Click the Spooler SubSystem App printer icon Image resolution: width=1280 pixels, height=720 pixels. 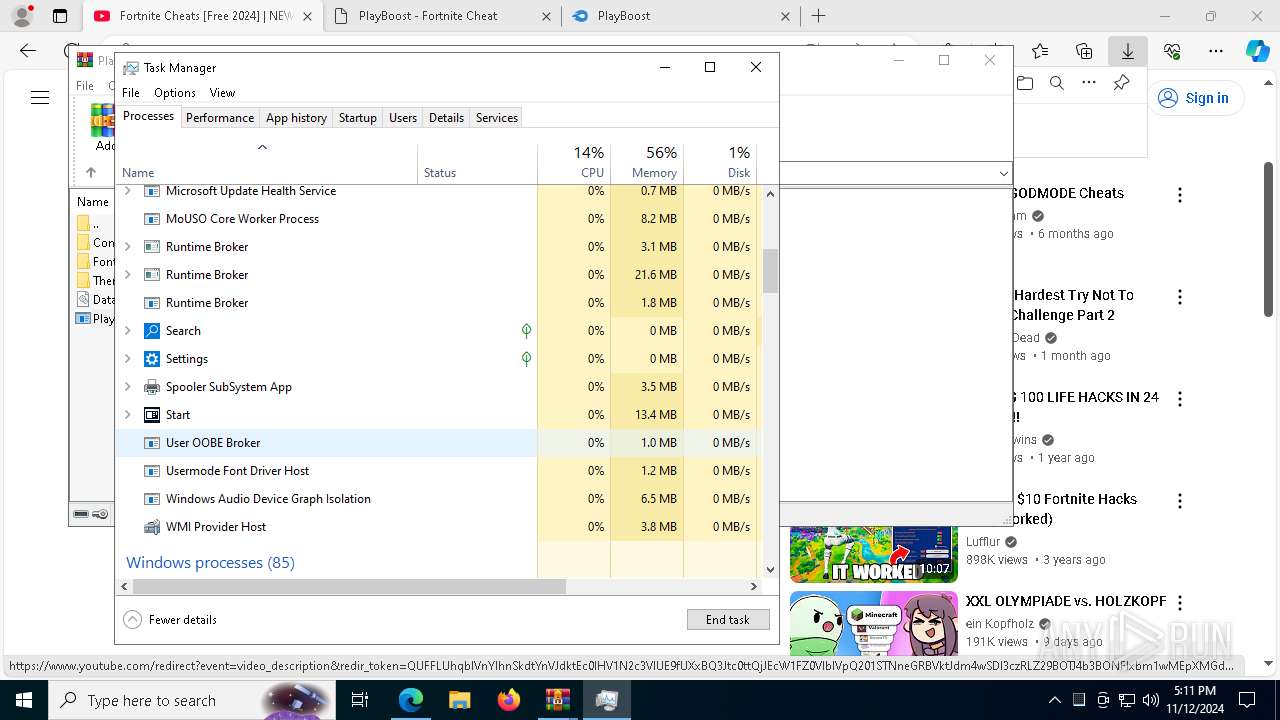click(x=152, y=387)
